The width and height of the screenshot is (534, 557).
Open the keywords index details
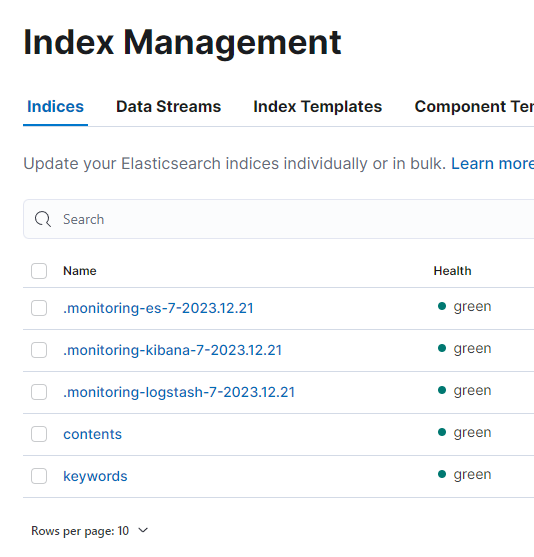[95, 476]
